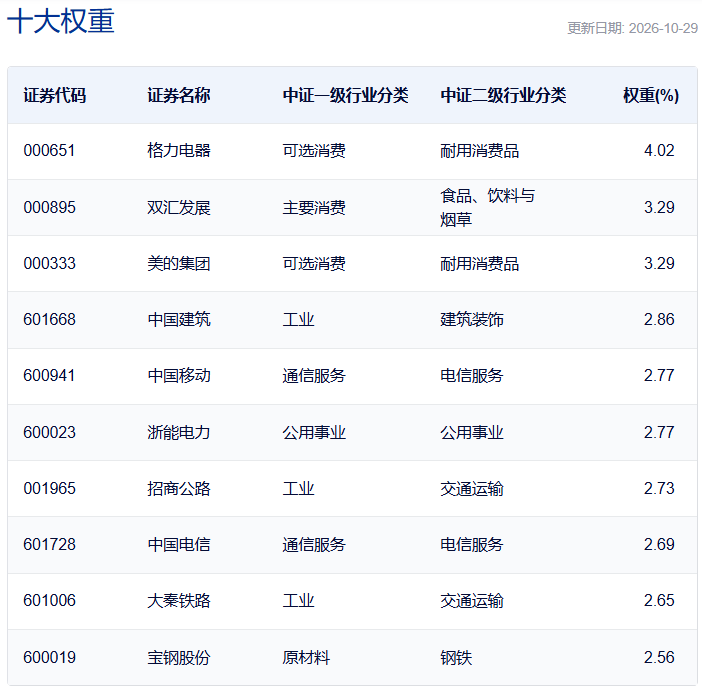Click the 钢铁 industry cell
This screenshot has width=702, height=690.
pyautogui.click(x=456, y=657)
